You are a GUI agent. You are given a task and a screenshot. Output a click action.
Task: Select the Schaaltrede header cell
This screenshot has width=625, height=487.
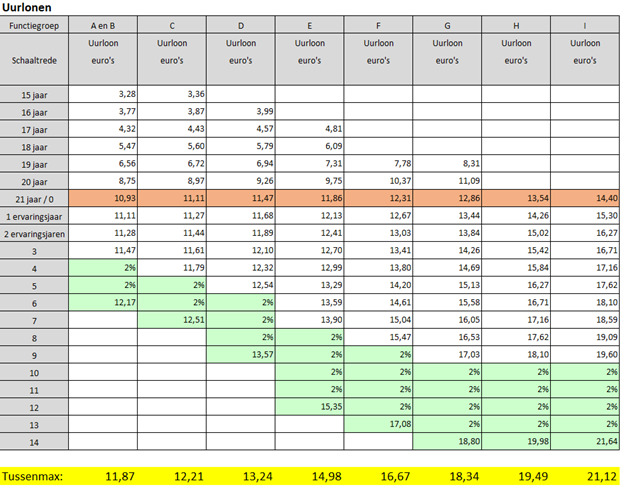35,61
